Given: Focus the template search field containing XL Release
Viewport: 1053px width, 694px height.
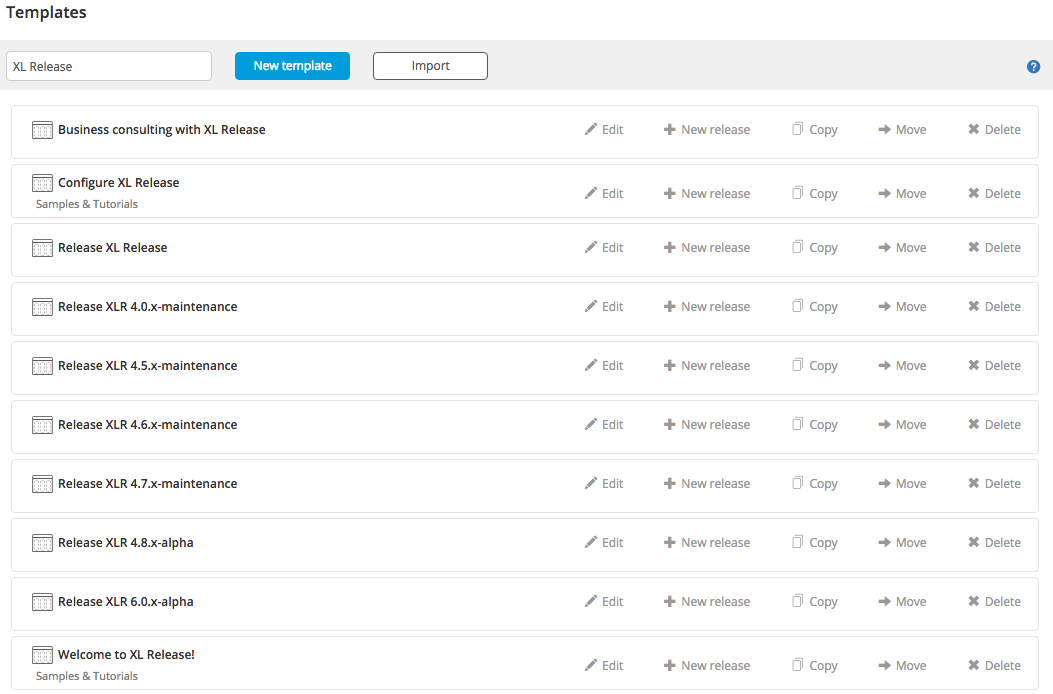Looking at the screenshot, I should (109, 67).
